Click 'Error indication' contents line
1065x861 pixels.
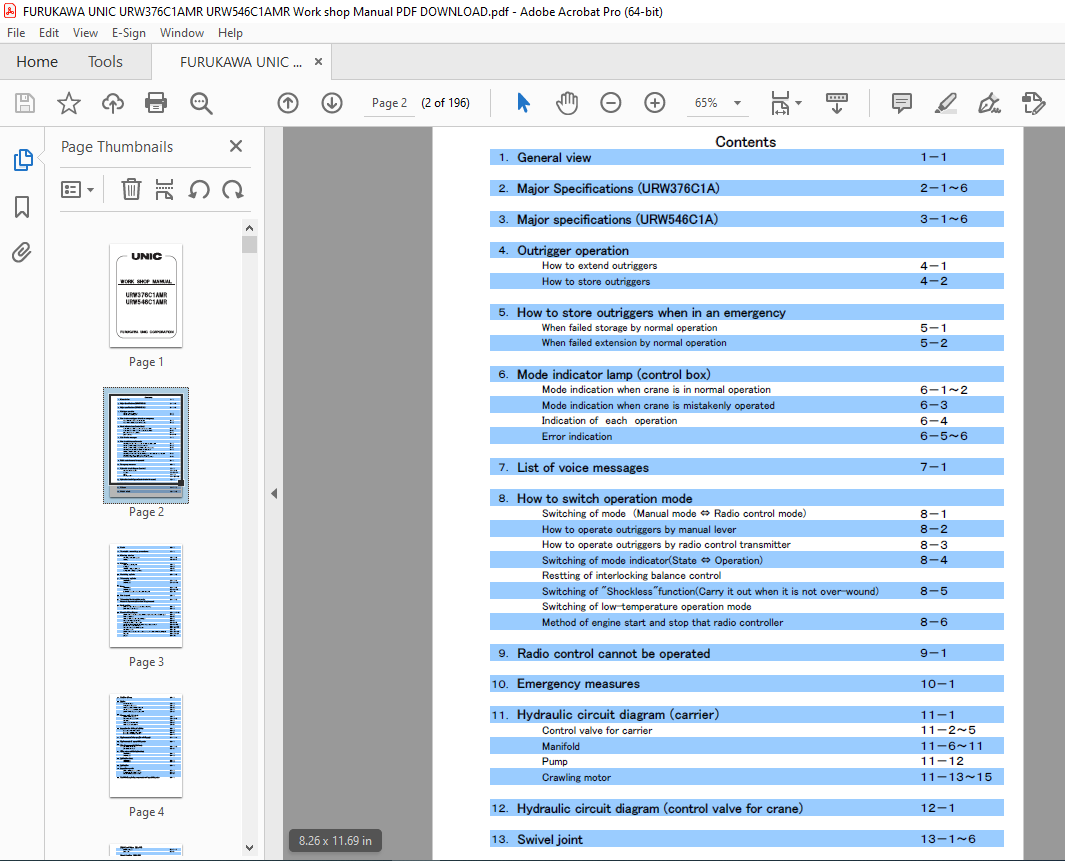tap(746, 437)
